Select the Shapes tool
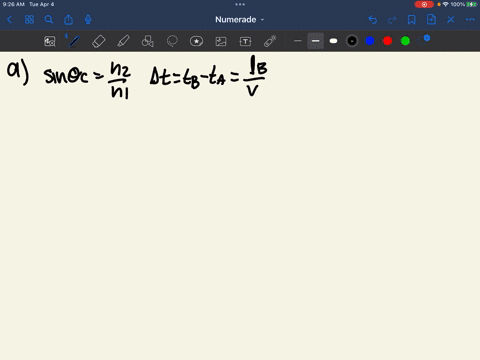This screenshot has height=360, width=480. [148, 41]
